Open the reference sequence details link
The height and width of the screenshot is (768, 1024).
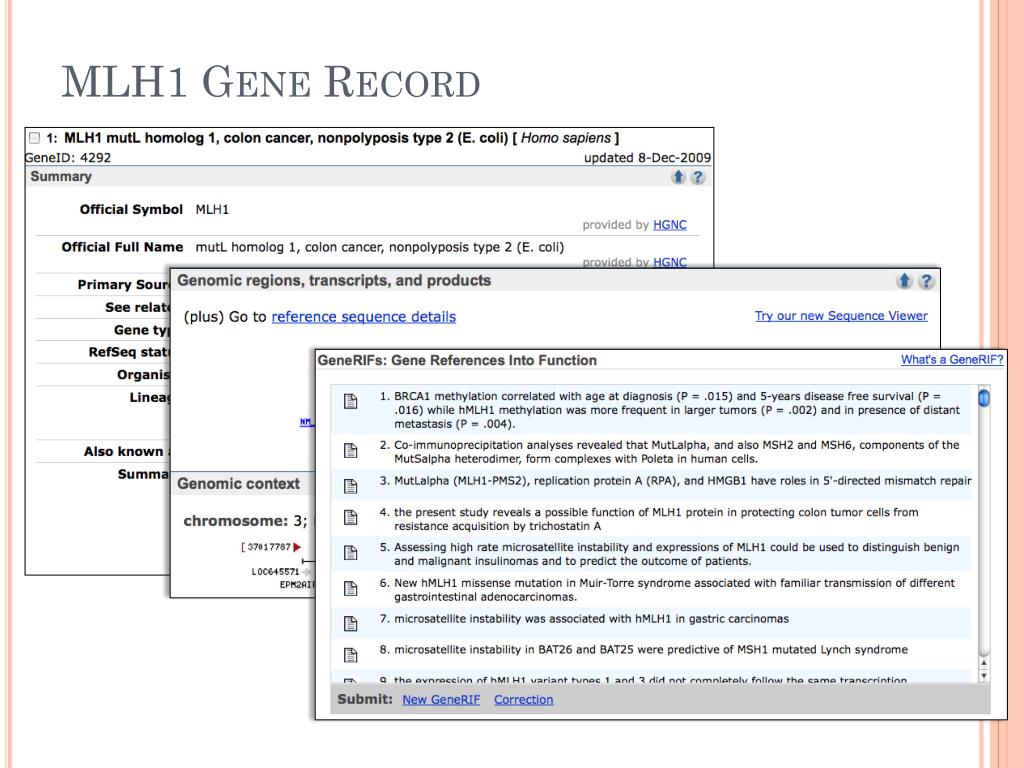[x=364, y=317]
